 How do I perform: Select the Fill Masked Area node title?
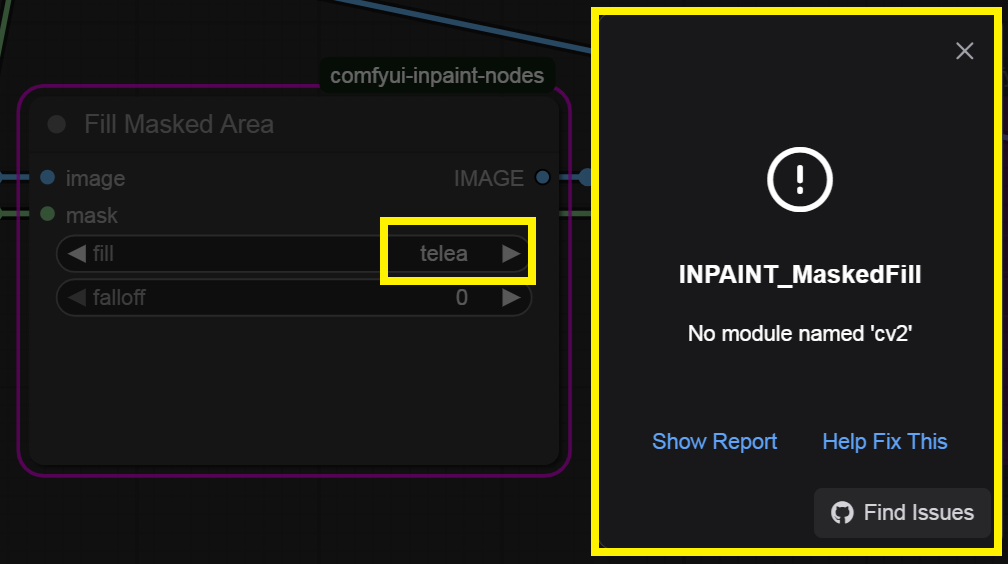coord(179,124)
